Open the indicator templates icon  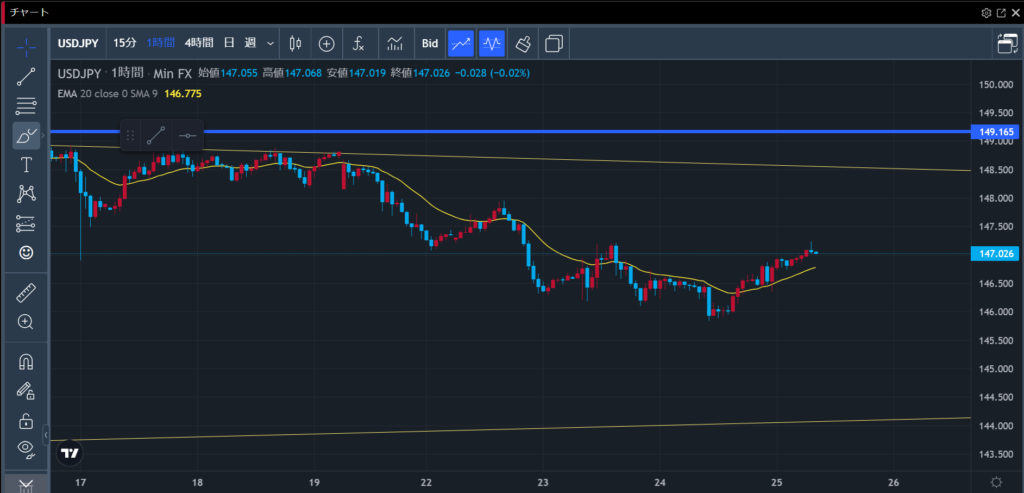[x=394, y=44]
